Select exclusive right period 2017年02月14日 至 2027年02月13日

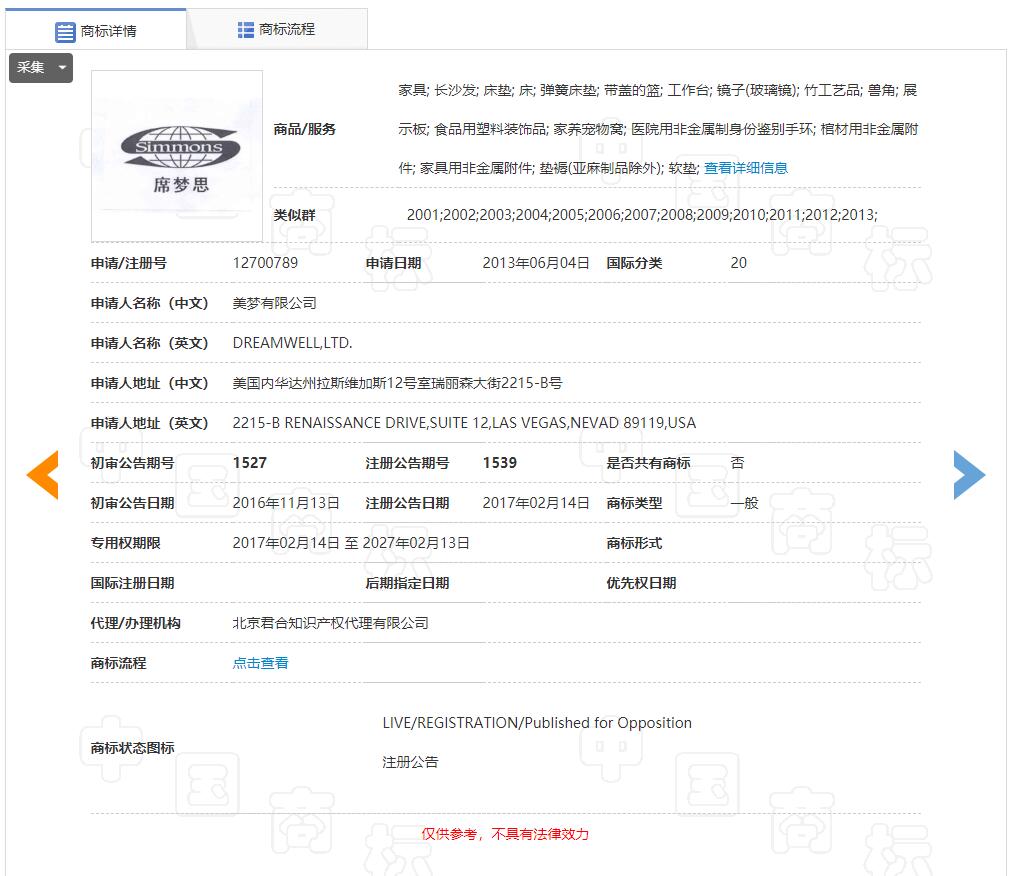[x=351, y=543]
